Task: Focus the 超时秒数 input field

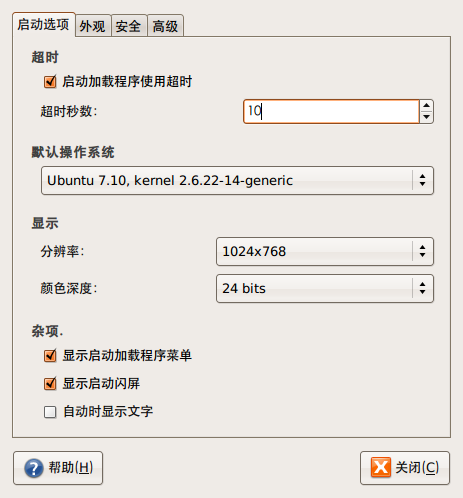Action: (x=331, y=111)
